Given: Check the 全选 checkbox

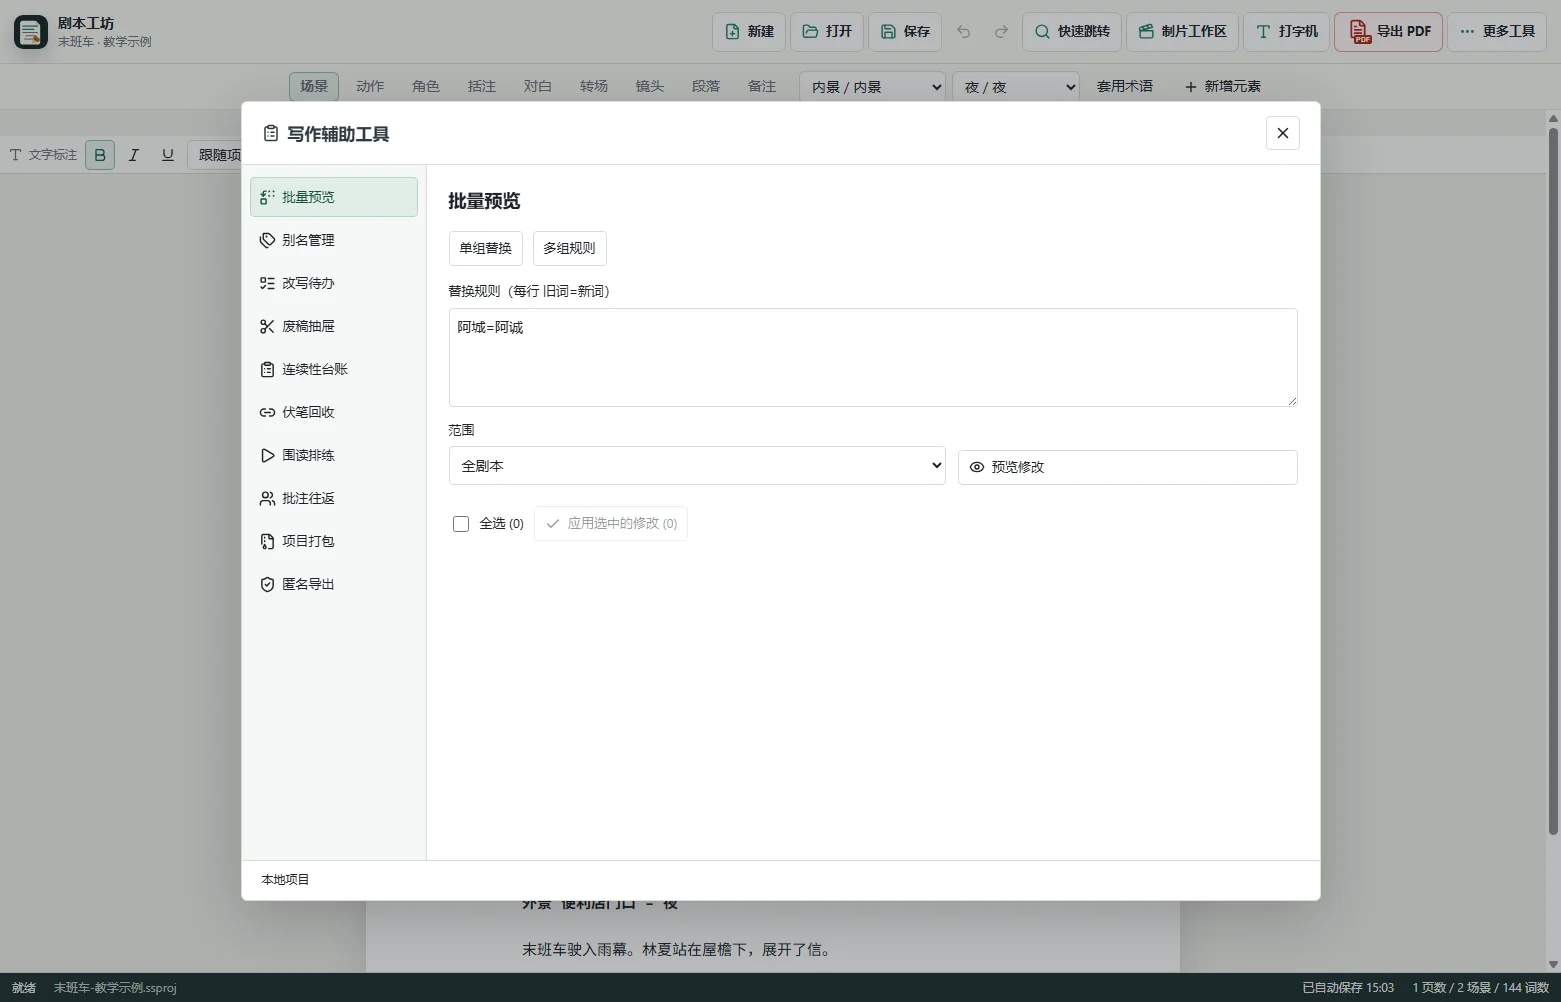Looking at the screenshot, I should (461, 524).
